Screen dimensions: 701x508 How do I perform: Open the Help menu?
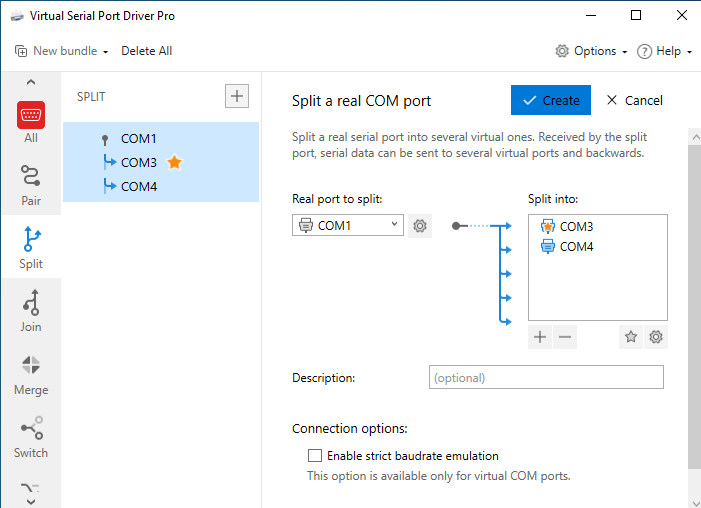[664, 51]
